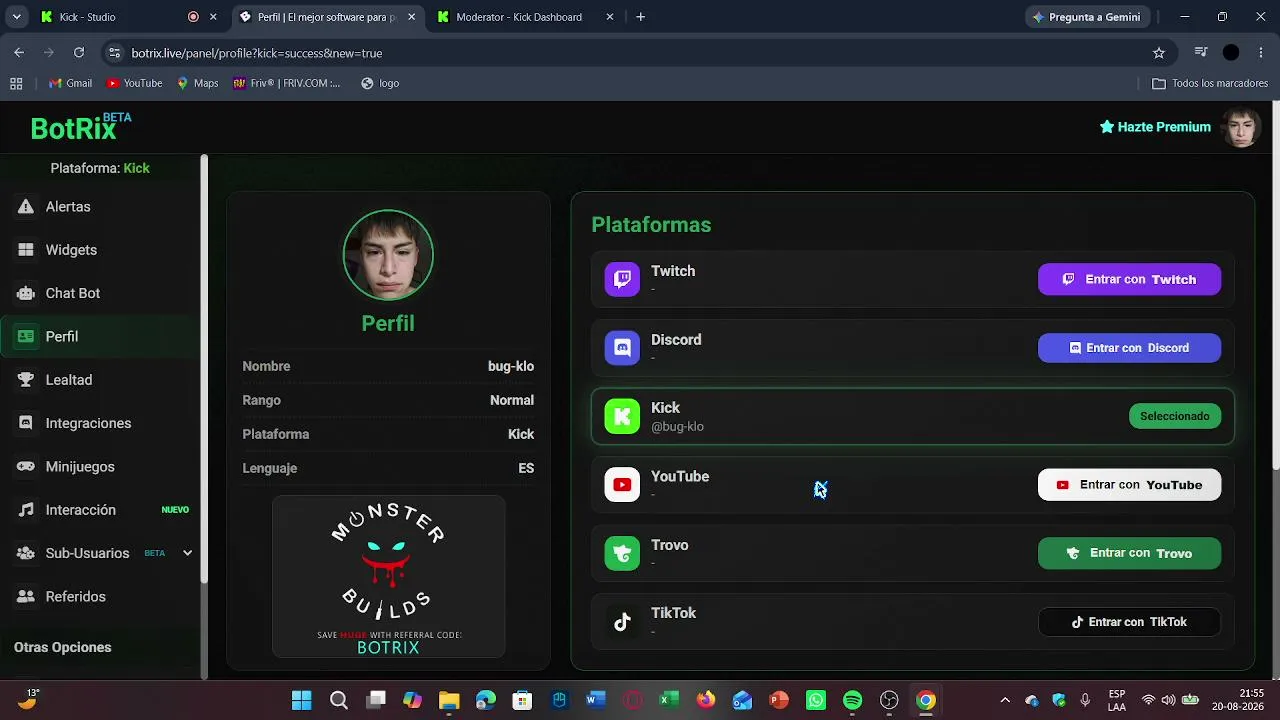1280x720 pixels.
Task: Click the Monster Builds referral banner
Action: click(x=388, y=577)
